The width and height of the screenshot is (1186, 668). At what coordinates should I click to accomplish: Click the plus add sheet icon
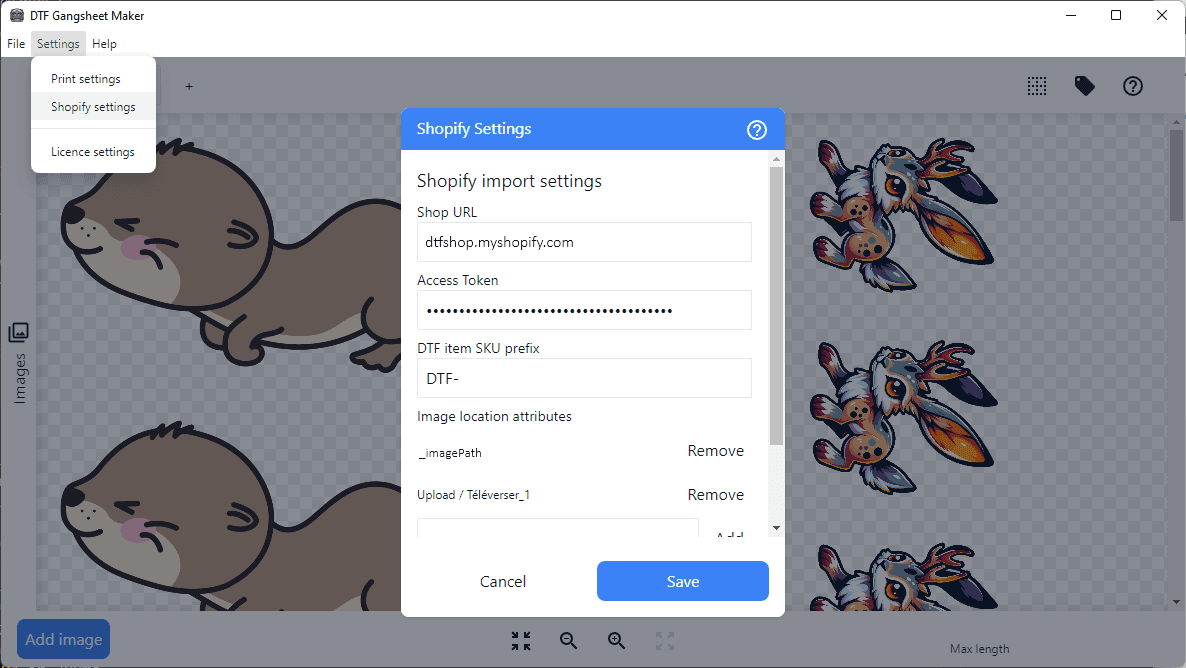(x=189, y=86)
